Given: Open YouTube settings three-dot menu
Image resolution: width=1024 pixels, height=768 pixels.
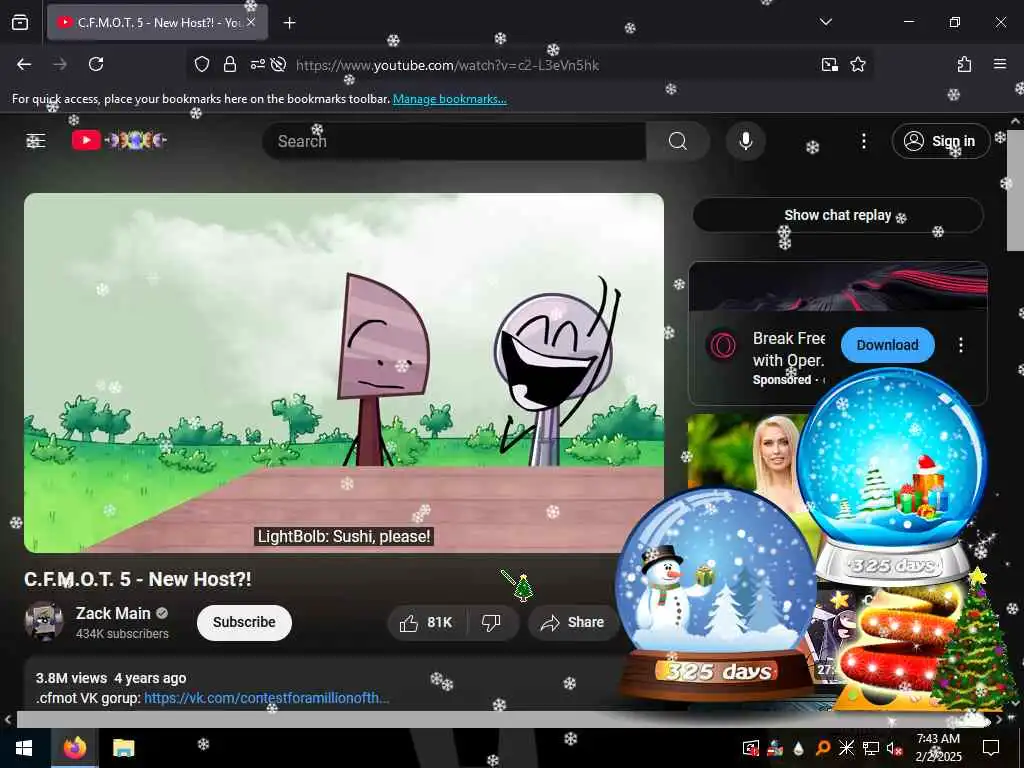Looking at the screenshot, I should tap(863, 141).
